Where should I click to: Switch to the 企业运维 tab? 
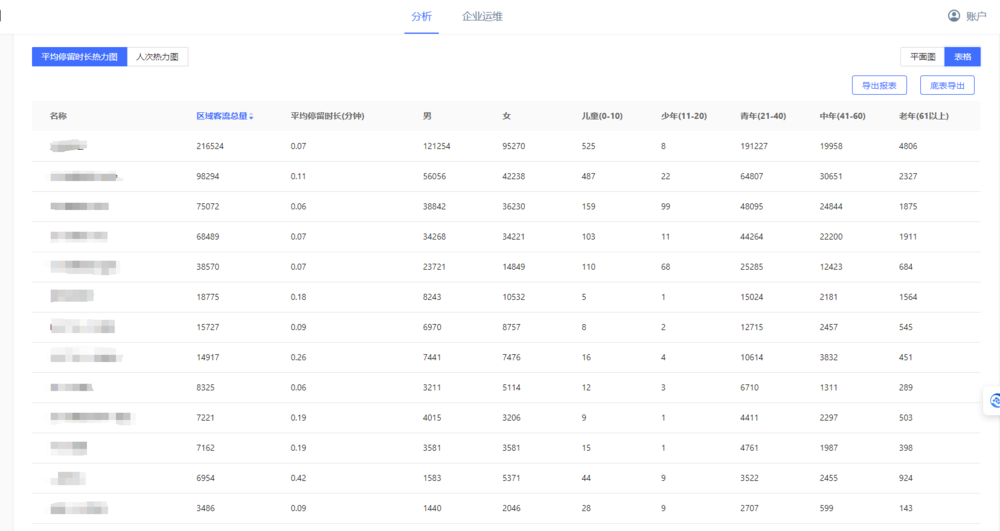point(482,17)
